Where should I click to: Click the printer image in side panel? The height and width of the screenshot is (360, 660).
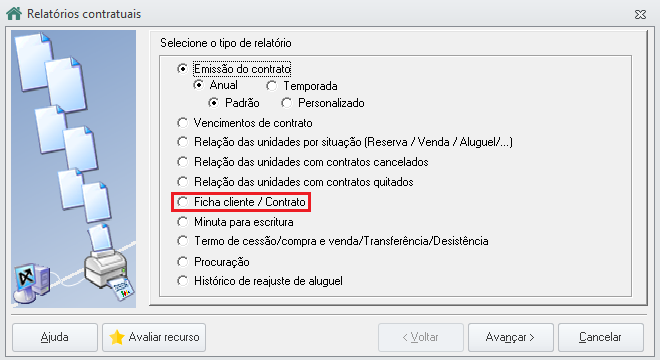109,270
